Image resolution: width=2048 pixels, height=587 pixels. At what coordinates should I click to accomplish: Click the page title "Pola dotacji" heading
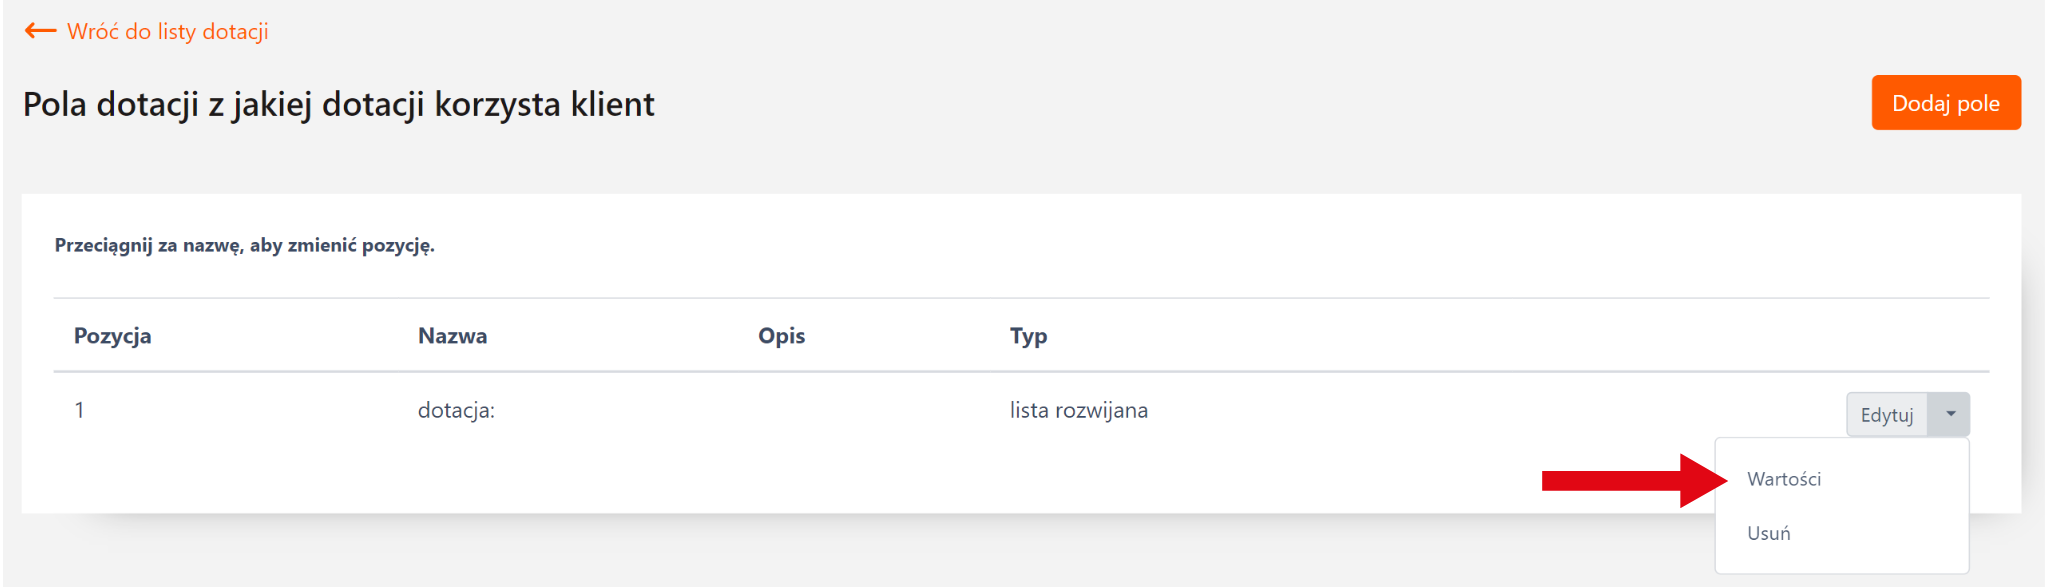338,104
